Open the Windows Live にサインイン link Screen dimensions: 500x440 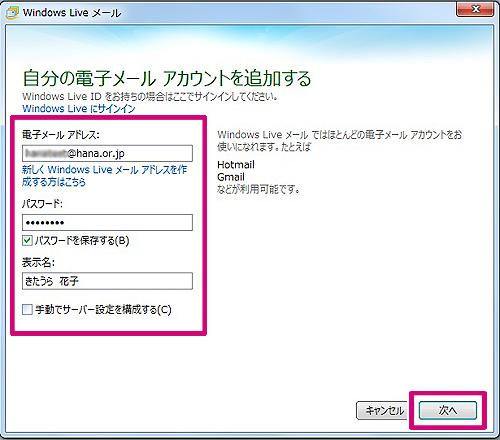tap(79, 109)
